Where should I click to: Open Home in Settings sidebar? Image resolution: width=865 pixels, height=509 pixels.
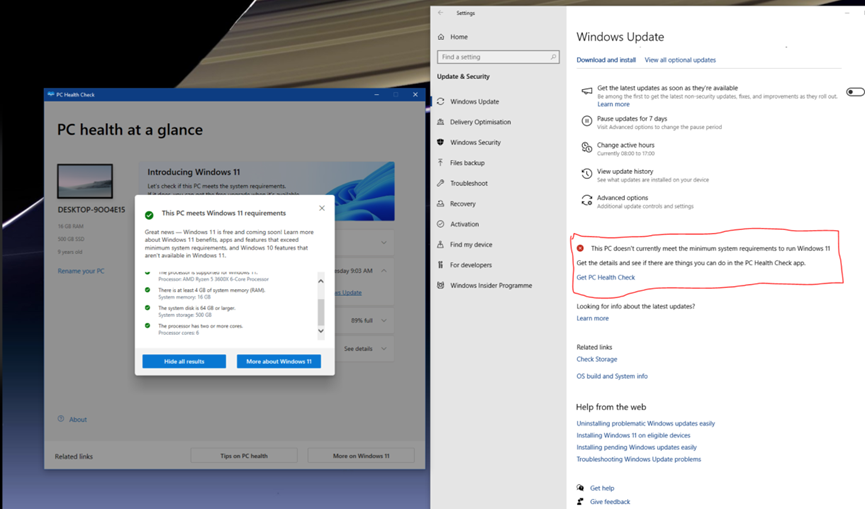(458, 37)
